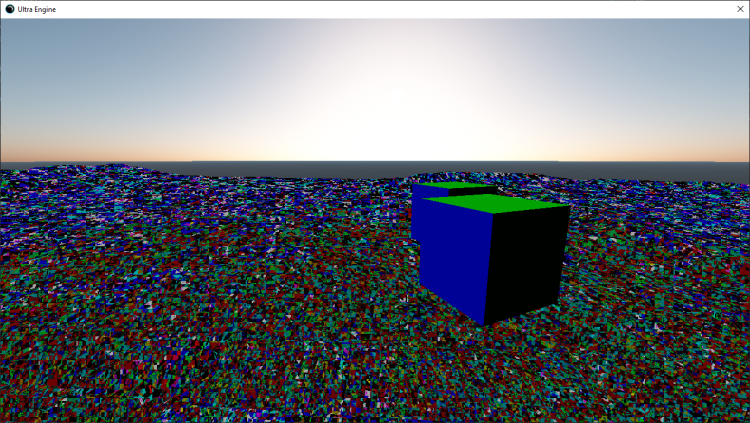Click the "Ultra Engine" title text
This screenshot has width=750, height=423.
37,10
